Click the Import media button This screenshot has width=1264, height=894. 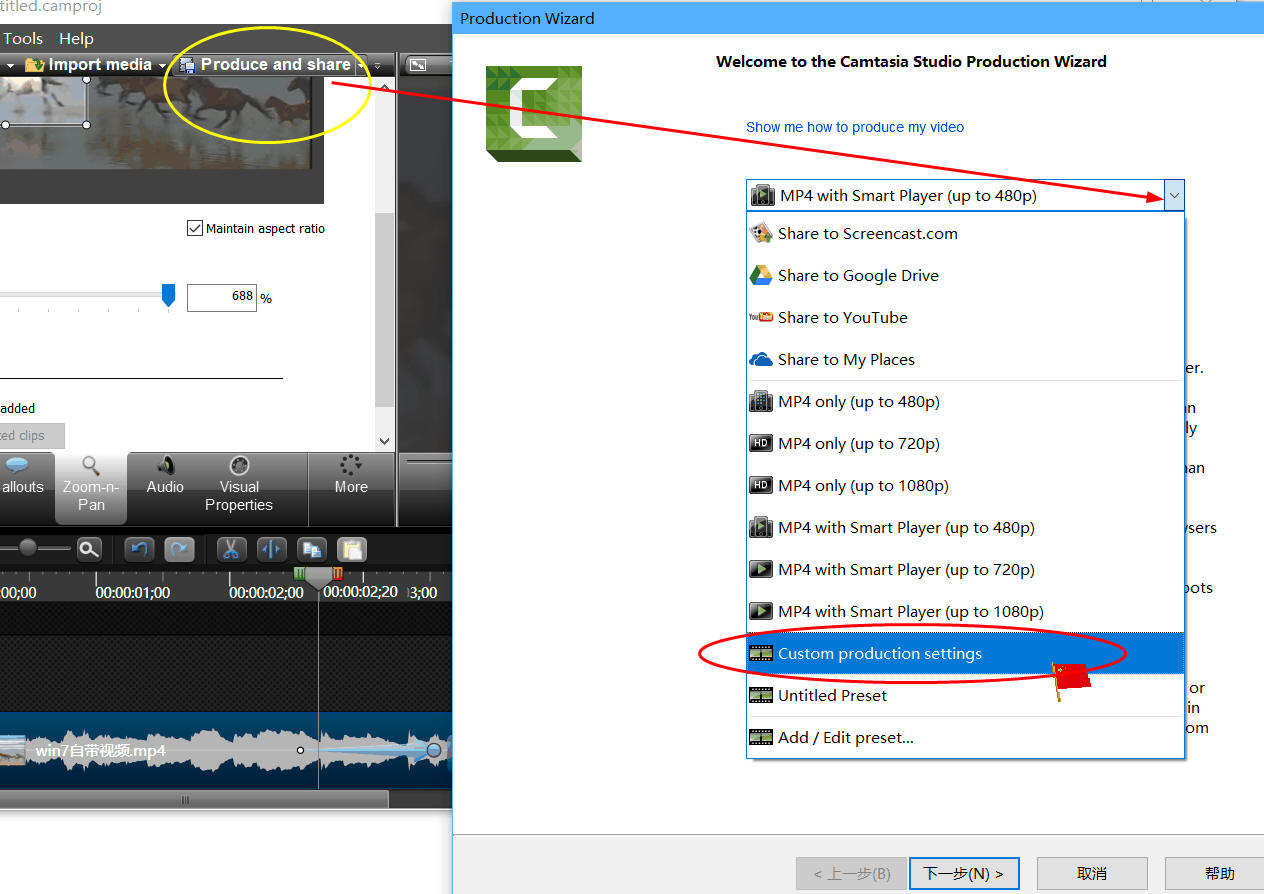[89, 64]
